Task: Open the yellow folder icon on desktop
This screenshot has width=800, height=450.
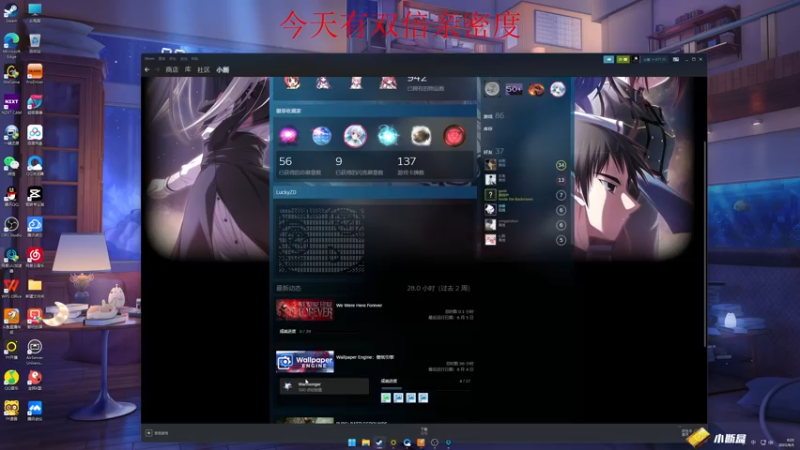Action: 35,288
